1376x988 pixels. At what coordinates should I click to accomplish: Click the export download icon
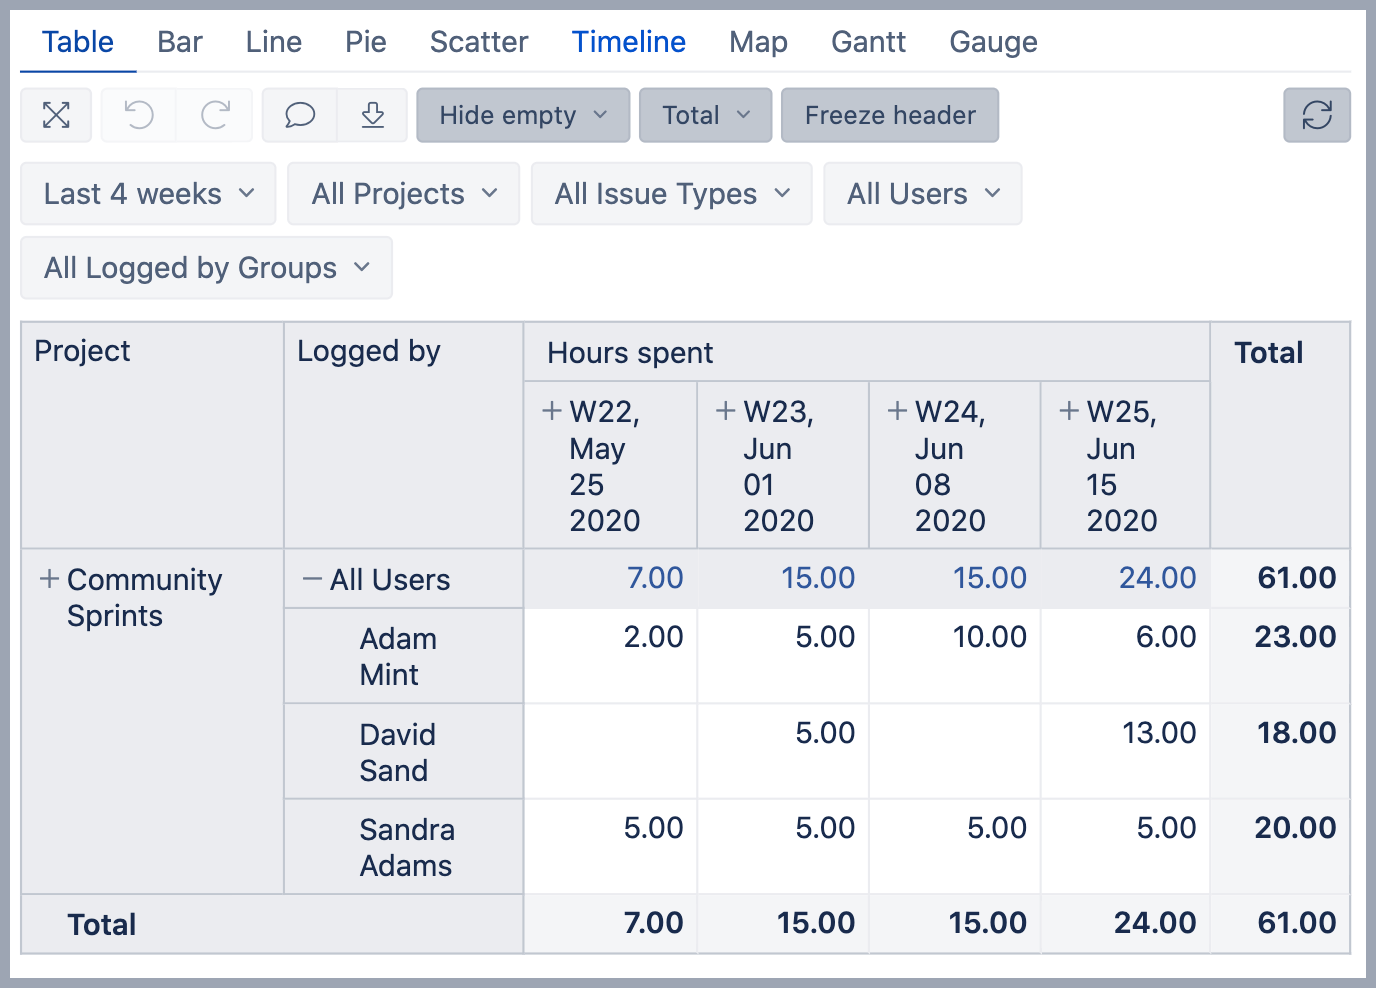(372, 115)
